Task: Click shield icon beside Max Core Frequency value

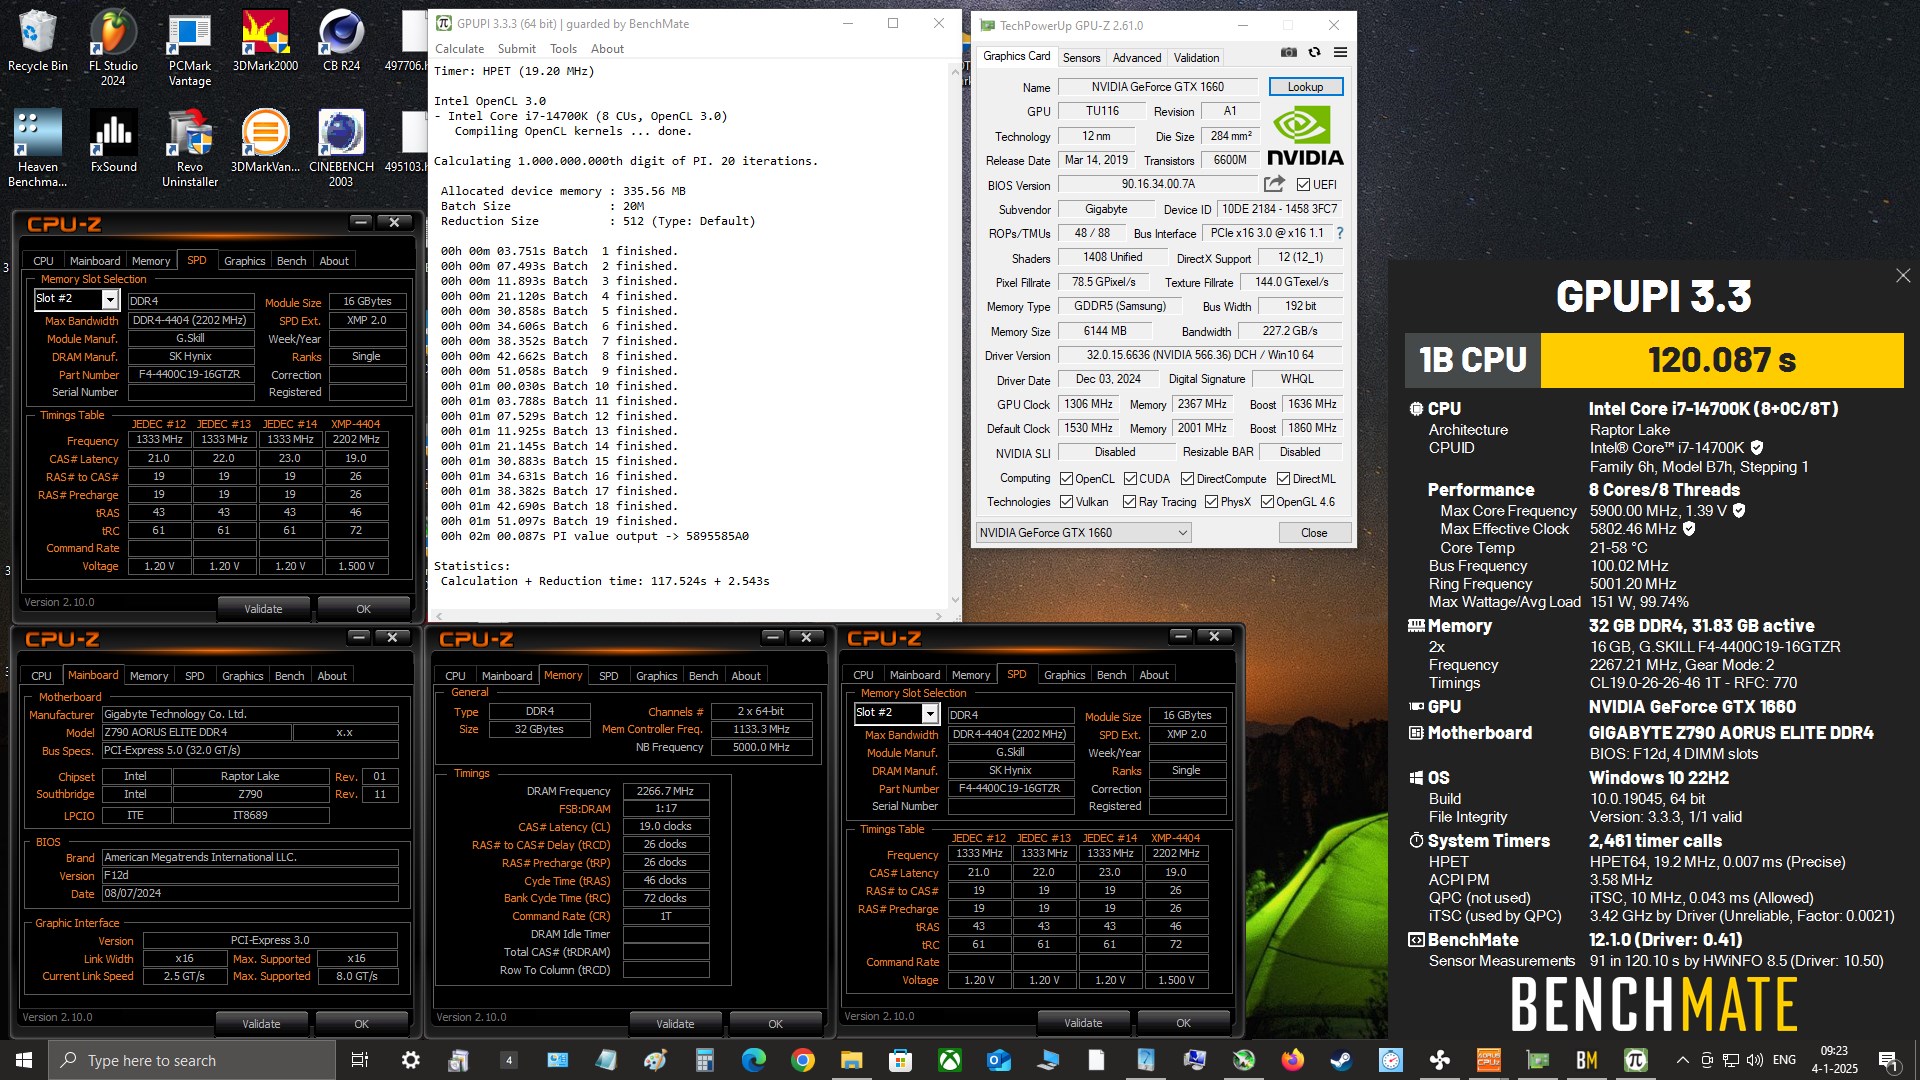Action: 1739,511
